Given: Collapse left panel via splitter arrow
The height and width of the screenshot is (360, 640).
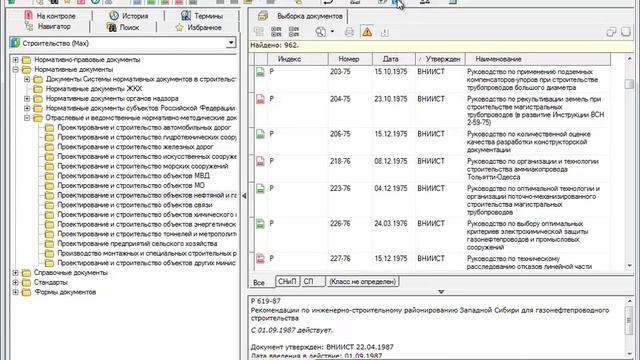Looking at the screenshot, I should [244, 196].
